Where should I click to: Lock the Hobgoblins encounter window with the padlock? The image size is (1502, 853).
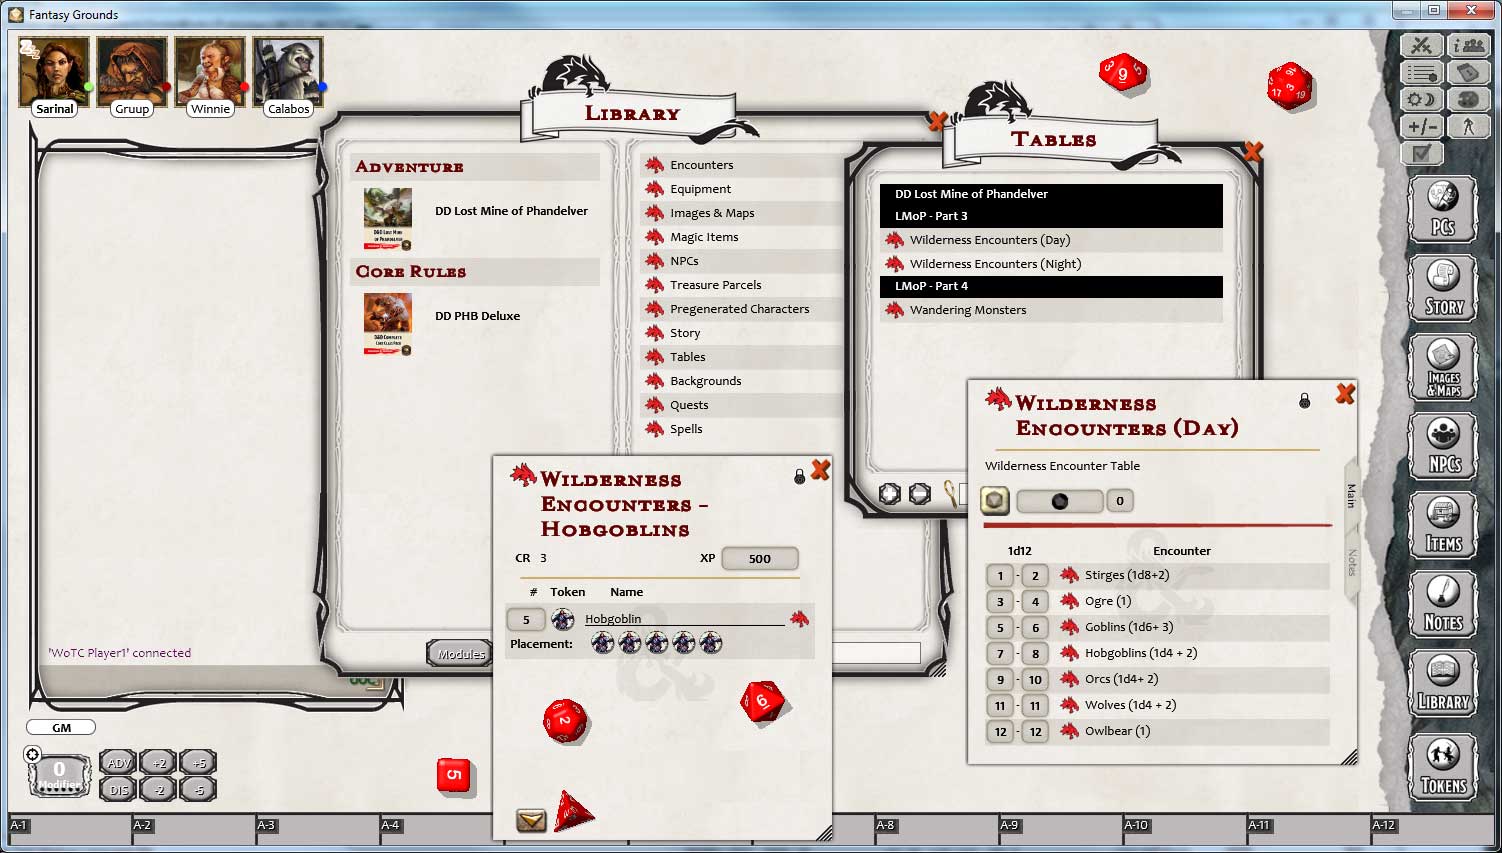pos(798,478)
